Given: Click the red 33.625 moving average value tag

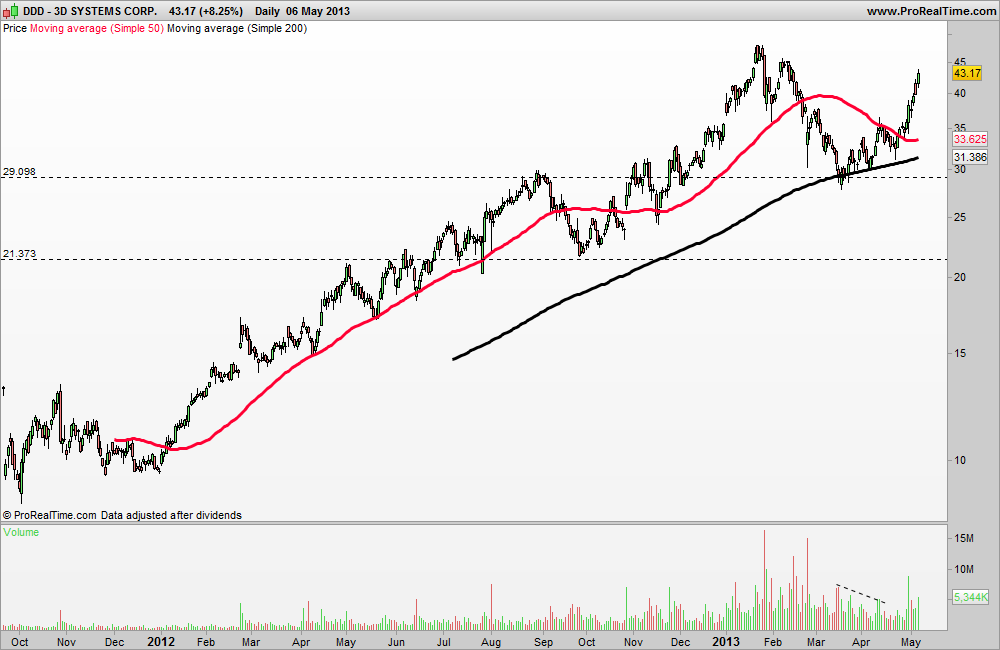Looking at the screenshot, I should (970, 139).
